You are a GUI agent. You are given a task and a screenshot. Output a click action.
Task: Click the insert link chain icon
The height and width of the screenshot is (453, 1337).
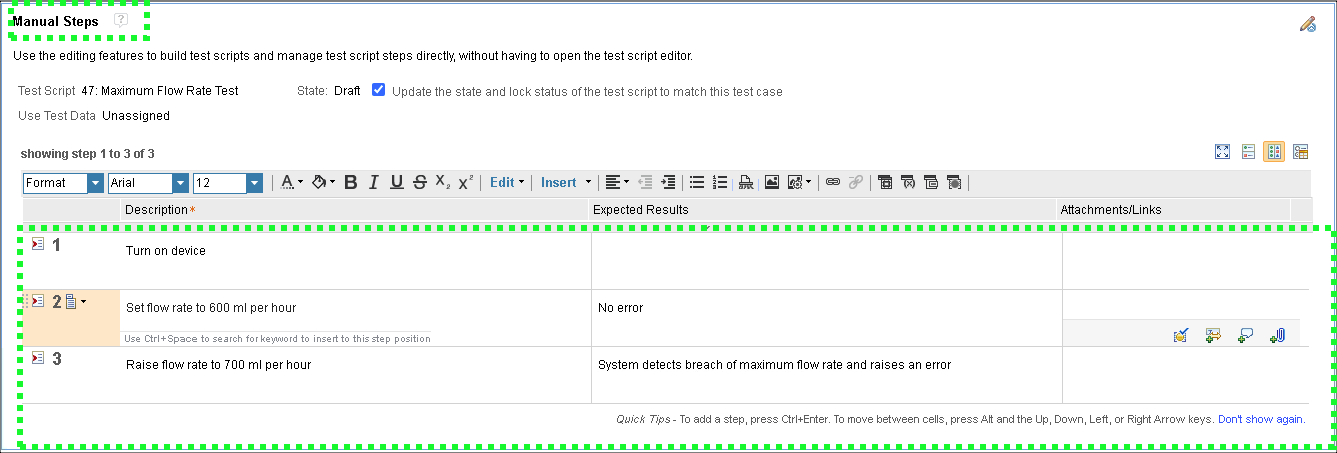(832, 182)
